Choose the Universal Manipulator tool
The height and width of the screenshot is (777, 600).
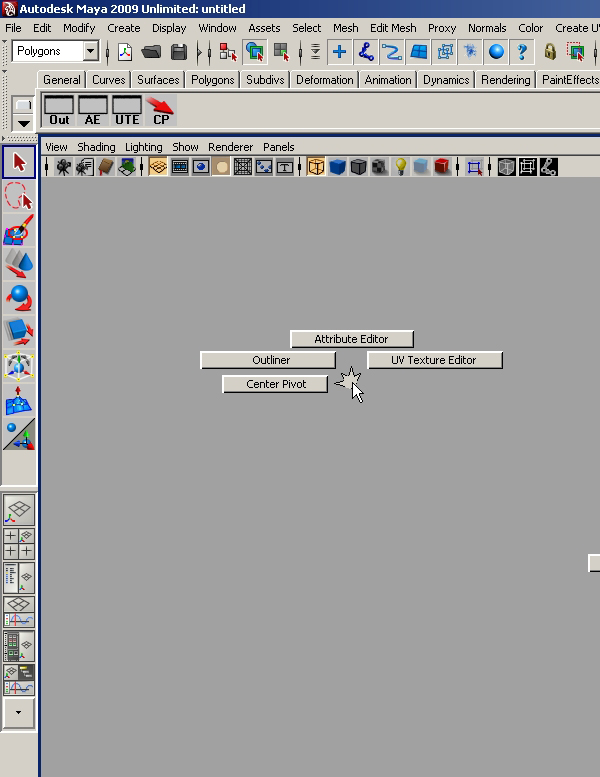19,366
